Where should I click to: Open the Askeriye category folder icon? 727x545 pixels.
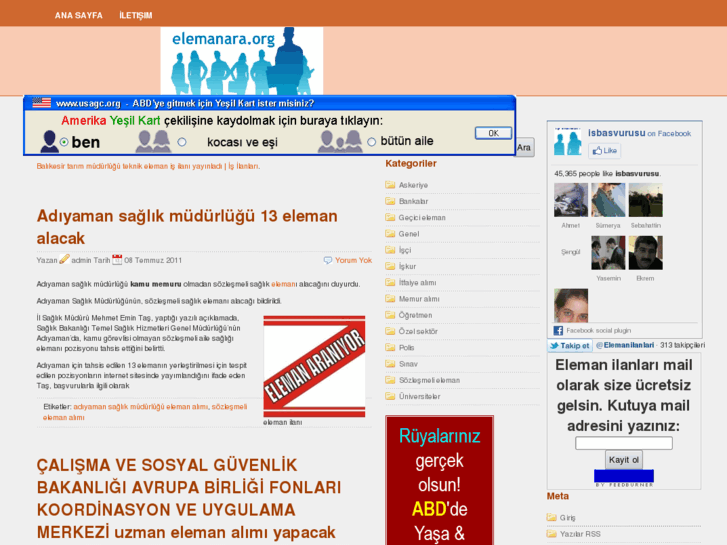tap(390, 185)
